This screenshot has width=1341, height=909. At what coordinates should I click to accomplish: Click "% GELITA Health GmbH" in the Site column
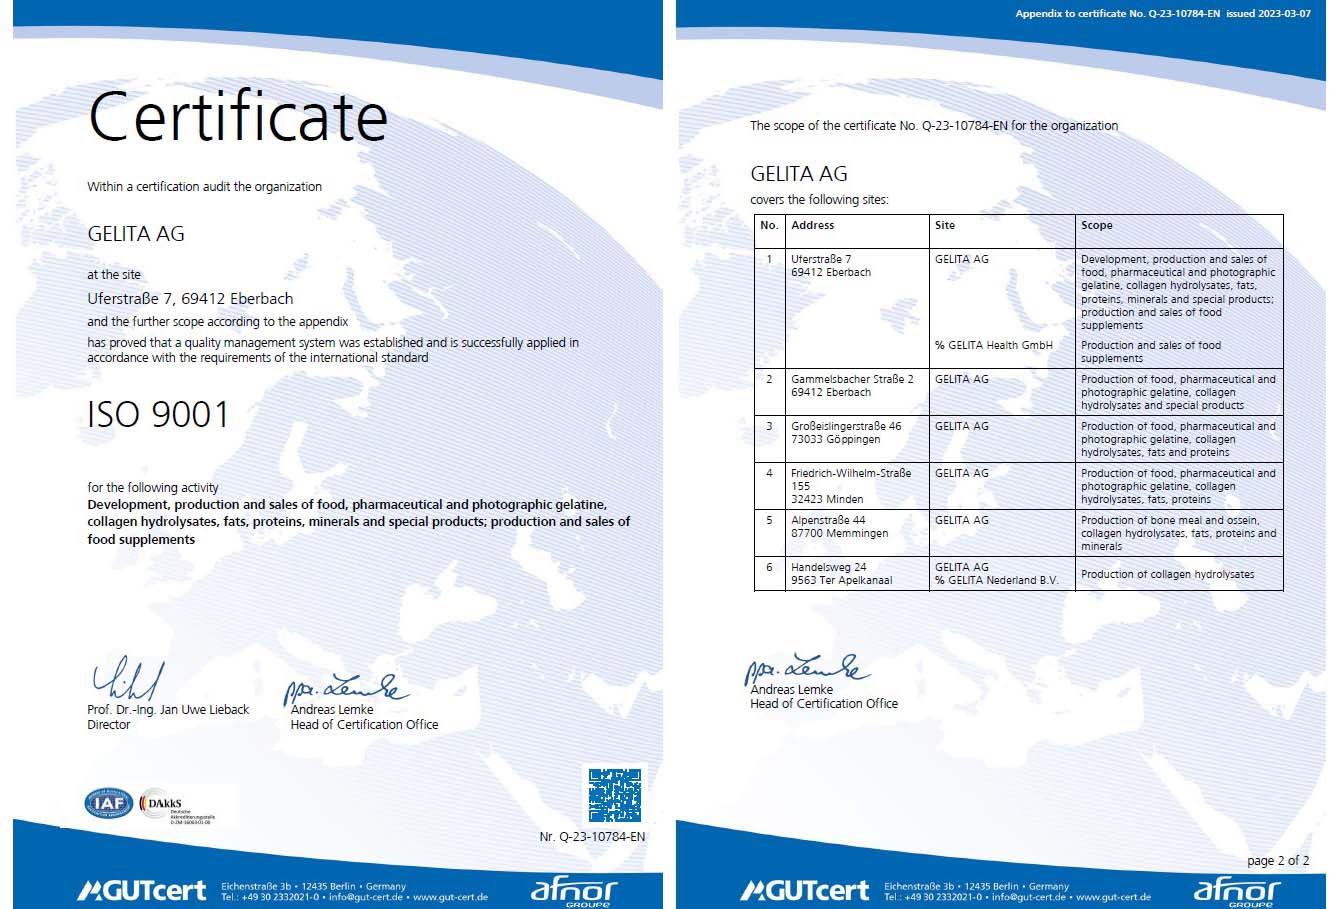point(993,345)
